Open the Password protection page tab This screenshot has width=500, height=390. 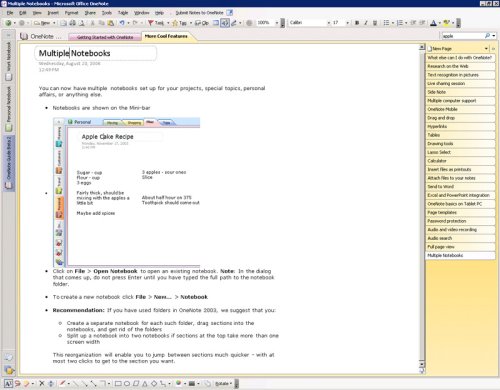[x=461, y=221]
